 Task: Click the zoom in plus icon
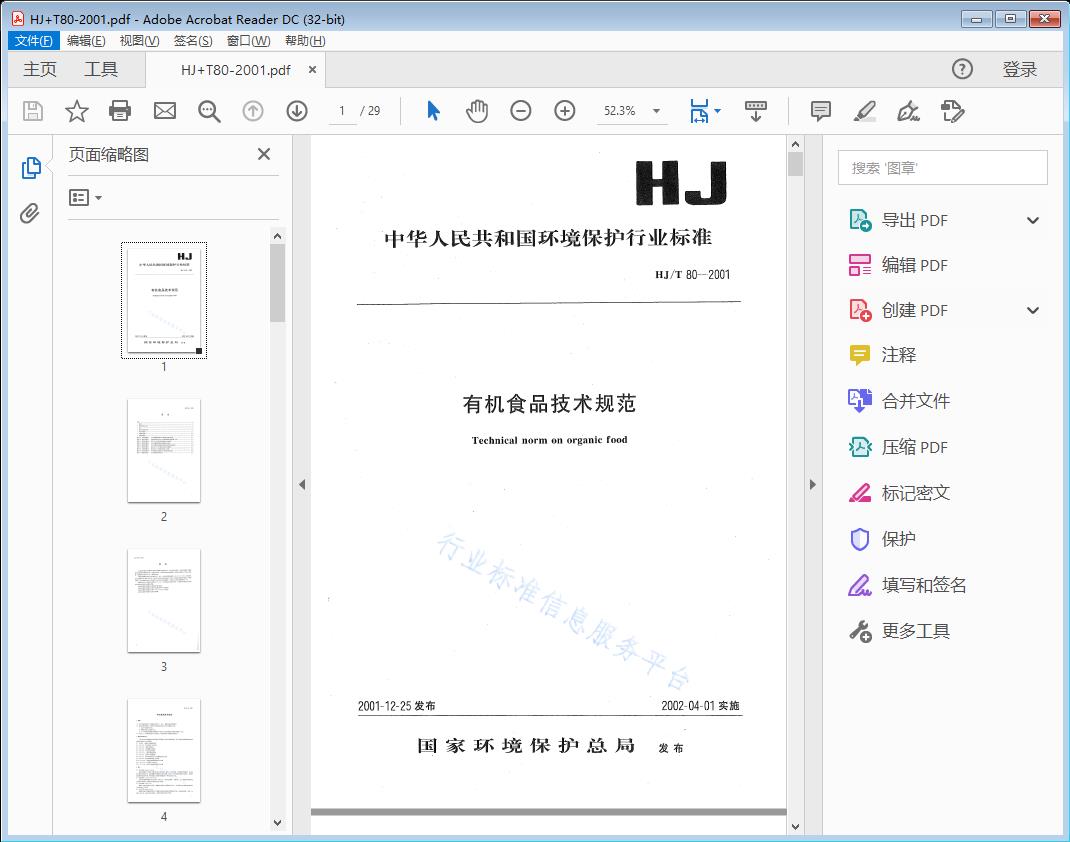[565, 111]
